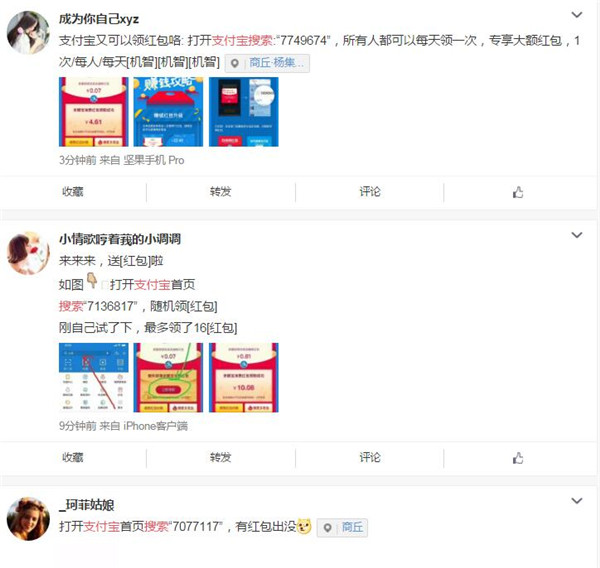View the avatar of _珂菲姑娘
600x568 pixels.
(28, 519)
